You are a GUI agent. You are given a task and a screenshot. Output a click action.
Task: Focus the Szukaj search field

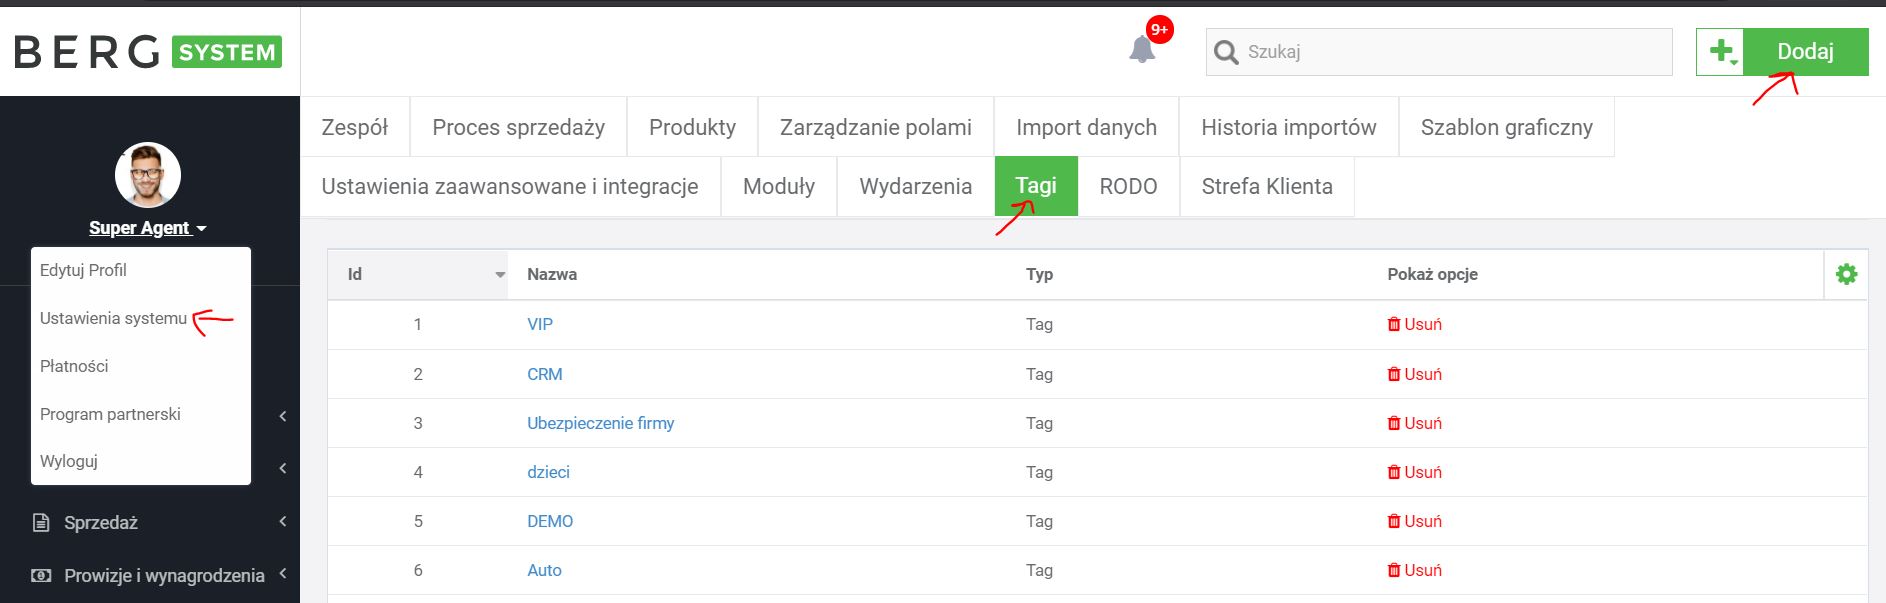tap(1450, 52)
